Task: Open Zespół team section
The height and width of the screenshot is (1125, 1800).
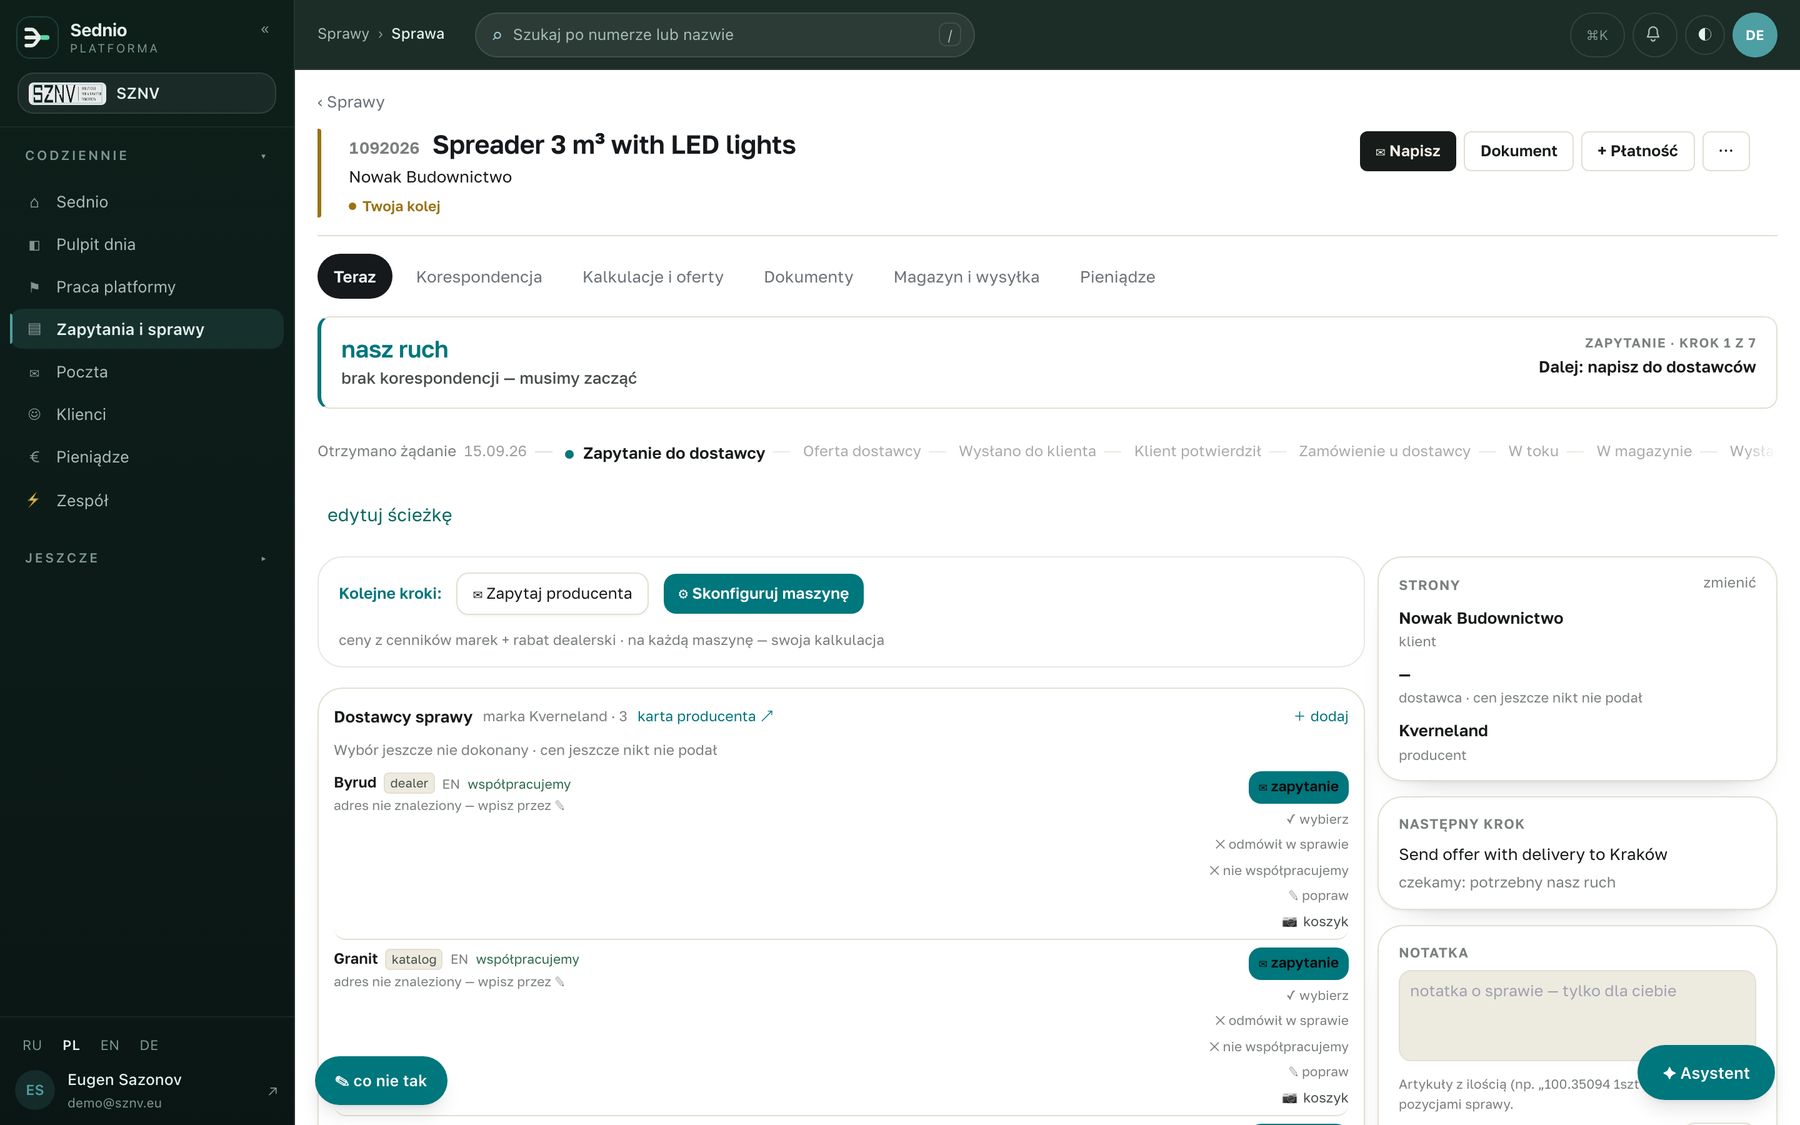Action: point(146,500)
